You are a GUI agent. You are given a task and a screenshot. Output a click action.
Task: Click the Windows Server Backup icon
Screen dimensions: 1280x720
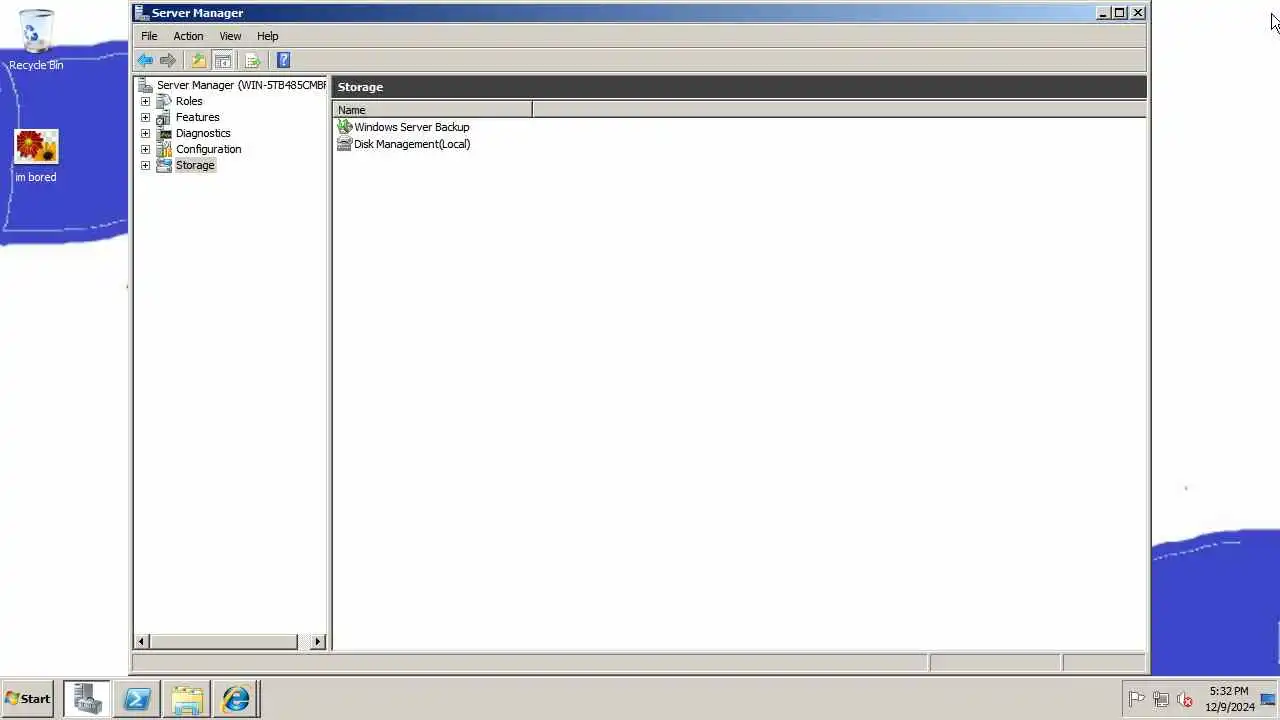pyautogui.click(x=345, y=127)
